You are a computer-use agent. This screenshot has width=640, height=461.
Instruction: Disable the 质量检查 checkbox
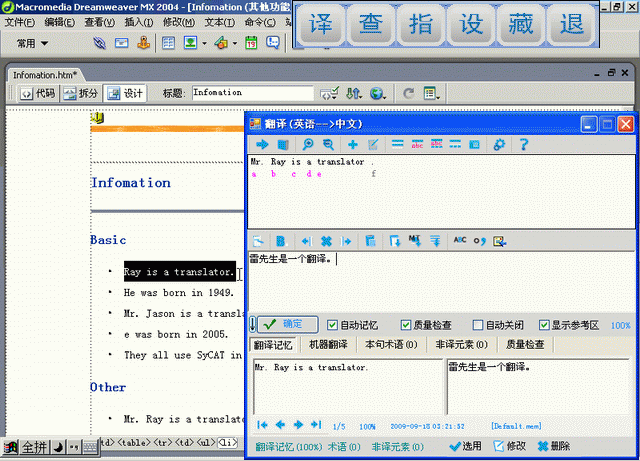(x=406, y=325)
